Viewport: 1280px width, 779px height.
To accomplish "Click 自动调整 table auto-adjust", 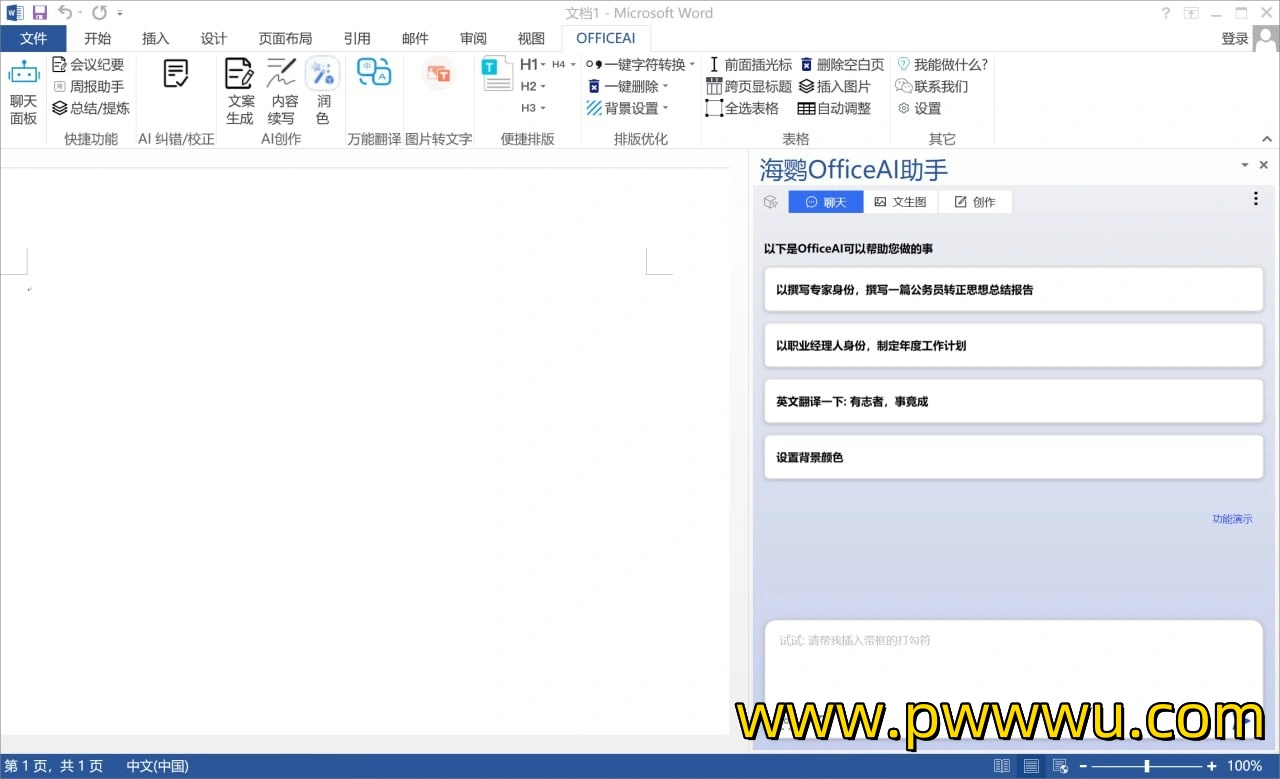I will pos(835,108).
